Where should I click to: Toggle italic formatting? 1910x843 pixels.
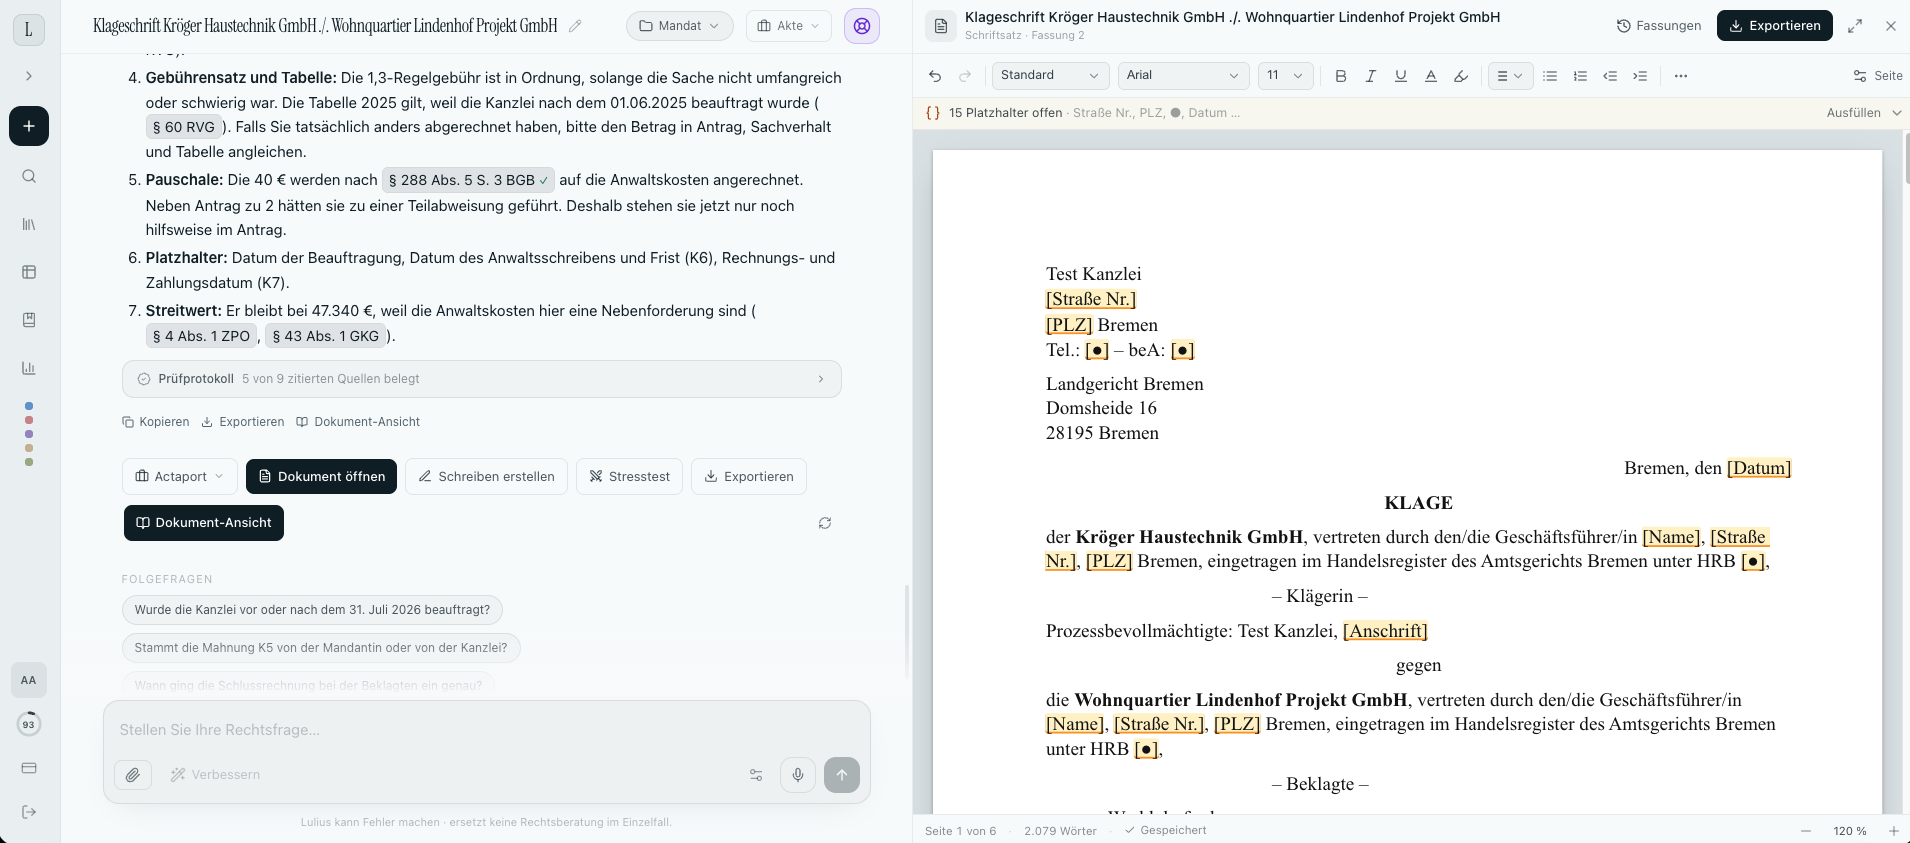tap(1371, 76)
